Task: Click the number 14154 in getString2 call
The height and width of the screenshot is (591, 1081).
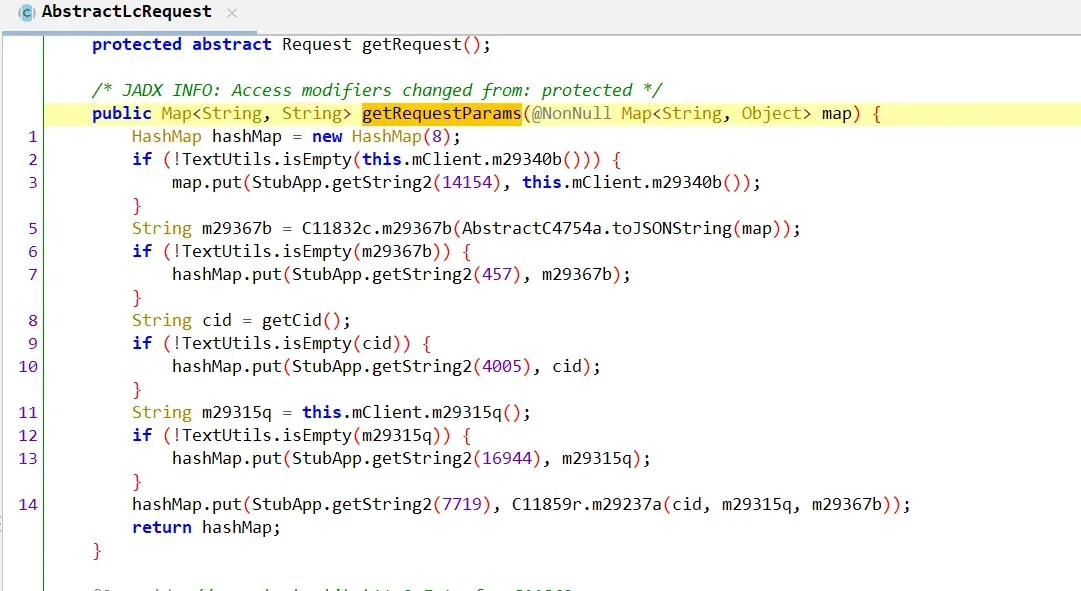Action: click(x=467, y=182)
